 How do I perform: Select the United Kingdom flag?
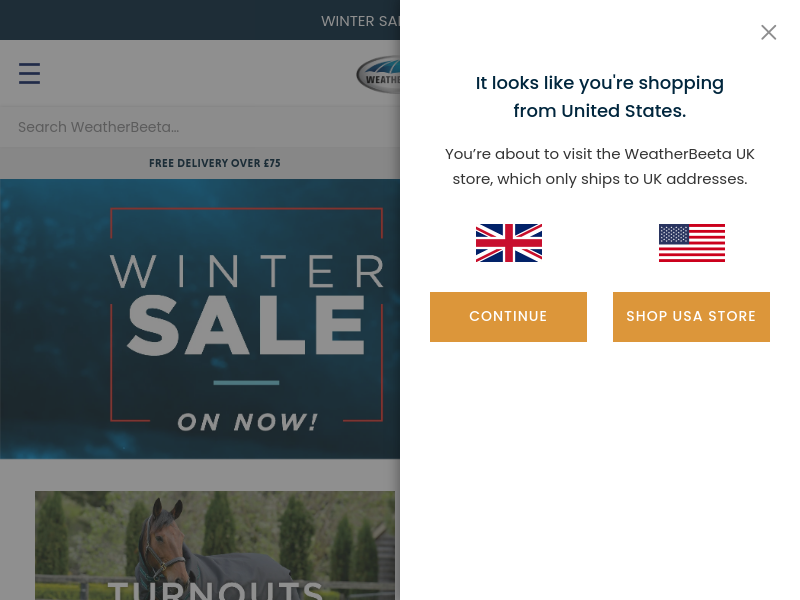click(509, 243)
